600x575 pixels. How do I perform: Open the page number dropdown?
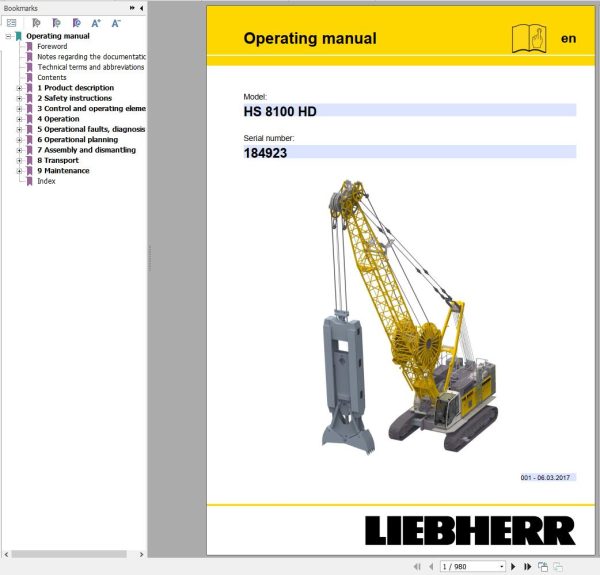tap(501, 567)
